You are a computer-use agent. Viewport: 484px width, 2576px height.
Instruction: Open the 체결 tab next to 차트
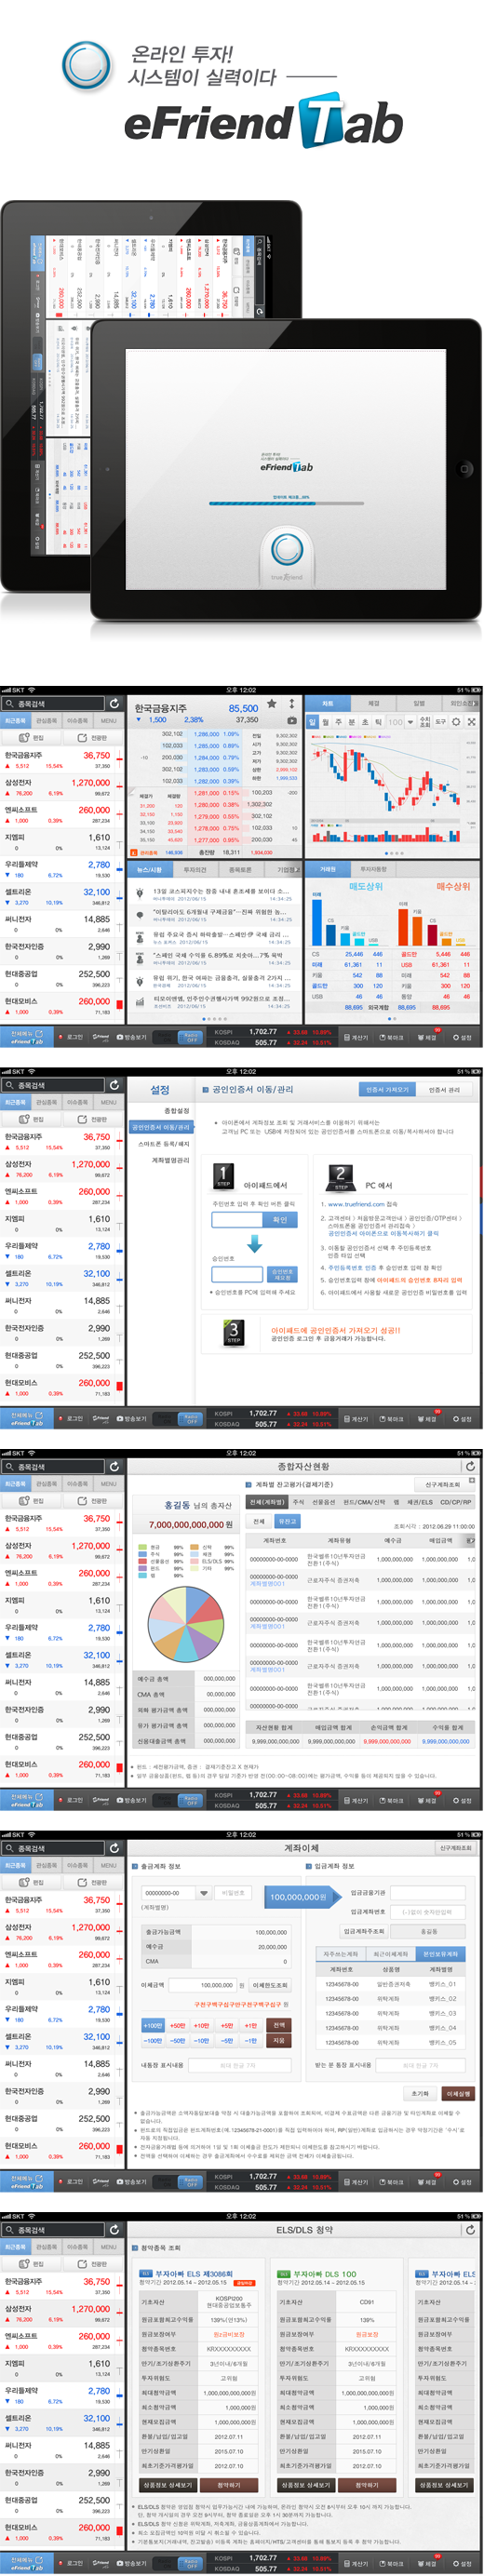(373, 703)
